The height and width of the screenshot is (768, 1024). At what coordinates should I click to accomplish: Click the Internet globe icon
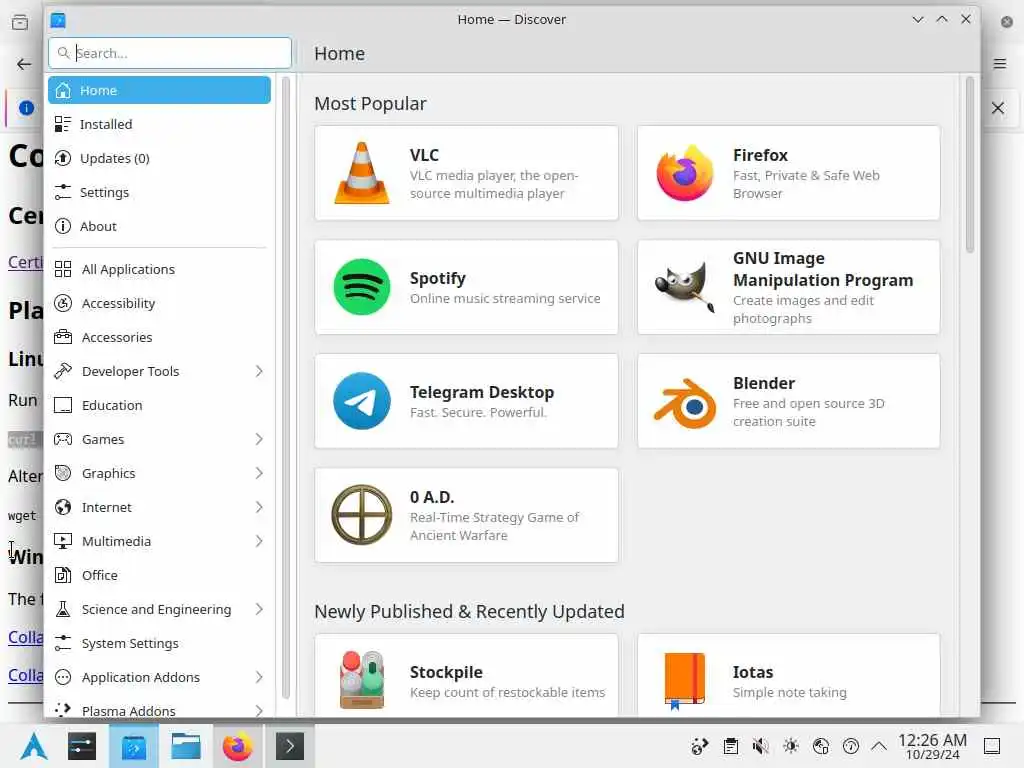63,507
